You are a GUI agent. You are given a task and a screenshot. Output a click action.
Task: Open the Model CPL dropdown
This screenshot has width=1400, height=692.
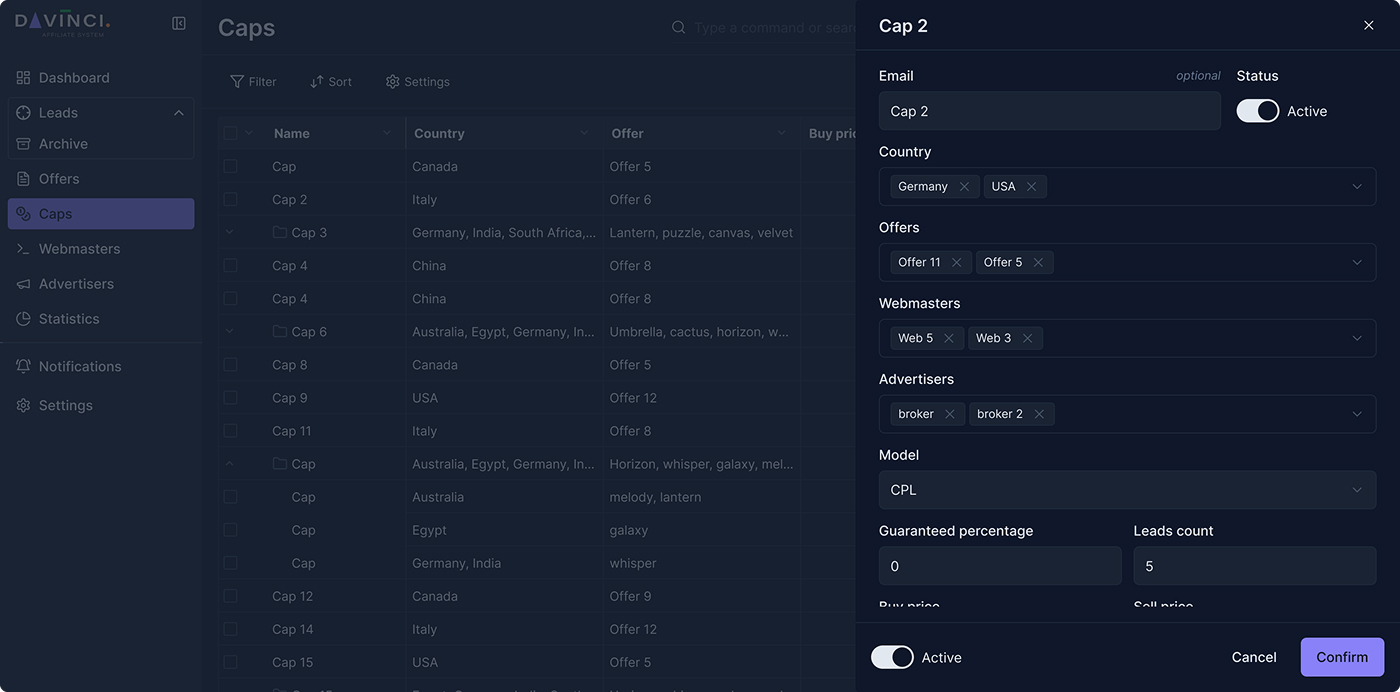[1356, 490]
